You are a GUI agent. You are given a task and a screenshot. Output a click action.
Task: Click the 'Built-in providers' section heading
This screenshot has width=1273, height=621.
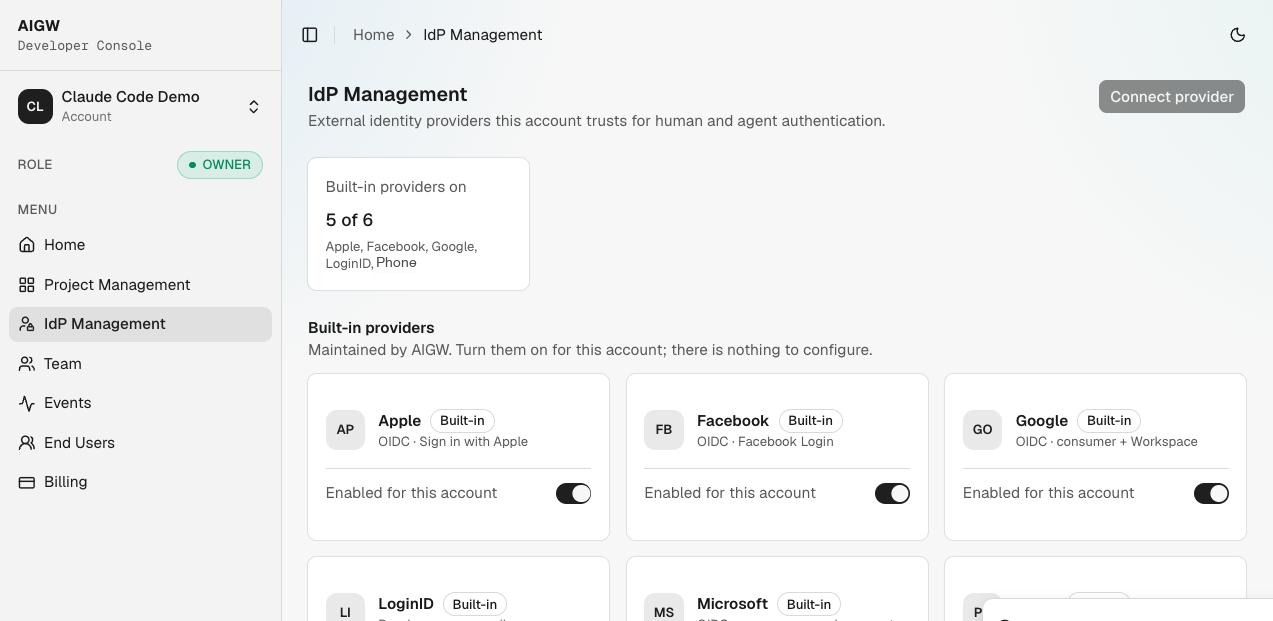(371, 328)
